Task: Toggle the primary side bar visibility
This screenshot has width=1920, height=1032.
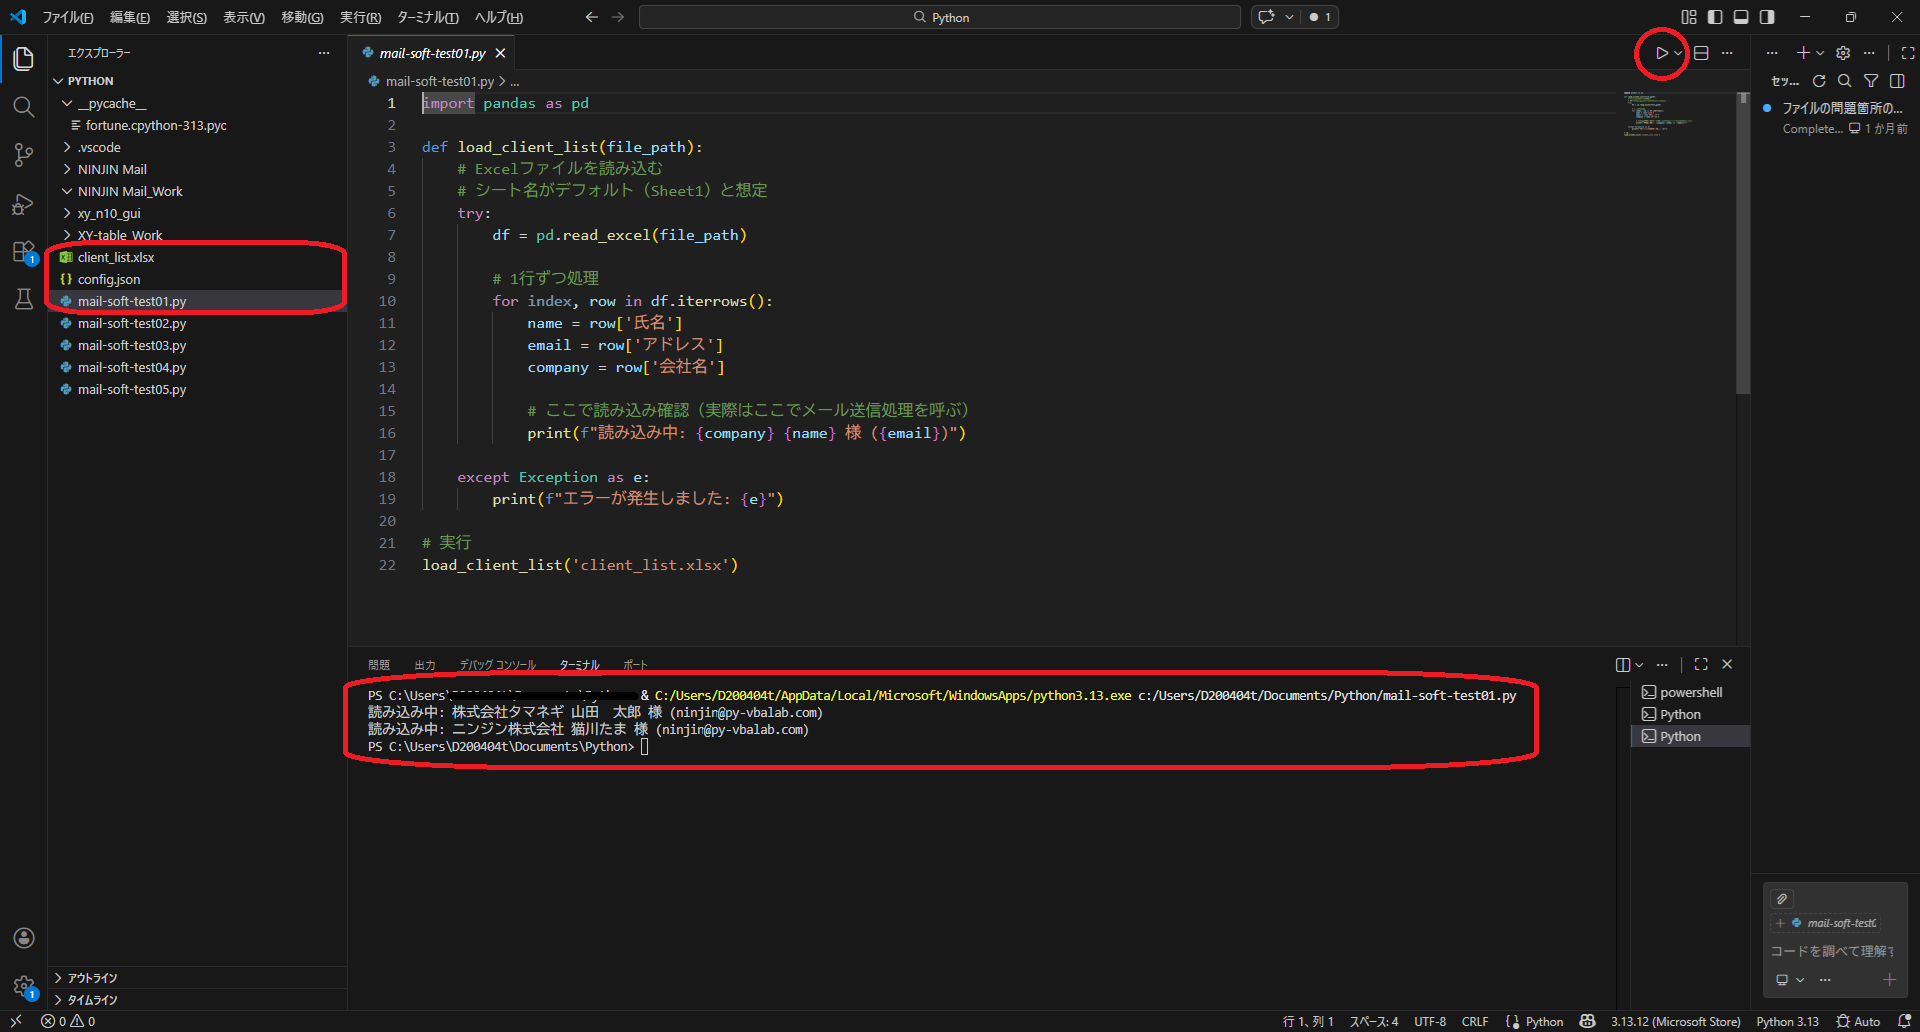Action: point(1715,17)
